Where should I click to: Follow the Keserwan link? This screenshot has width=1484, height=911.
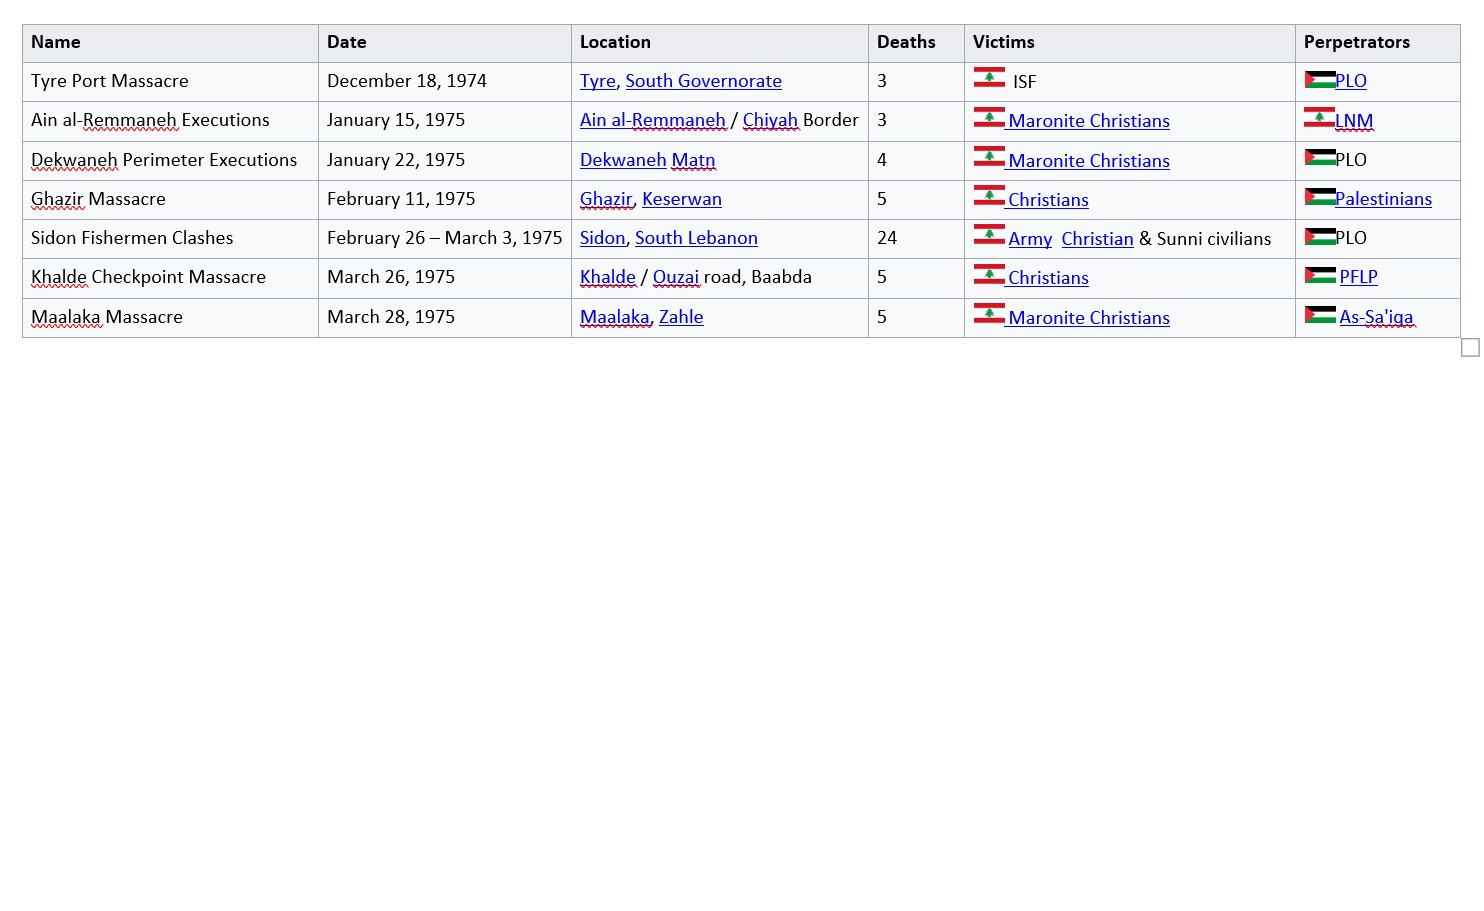(682, 199)
